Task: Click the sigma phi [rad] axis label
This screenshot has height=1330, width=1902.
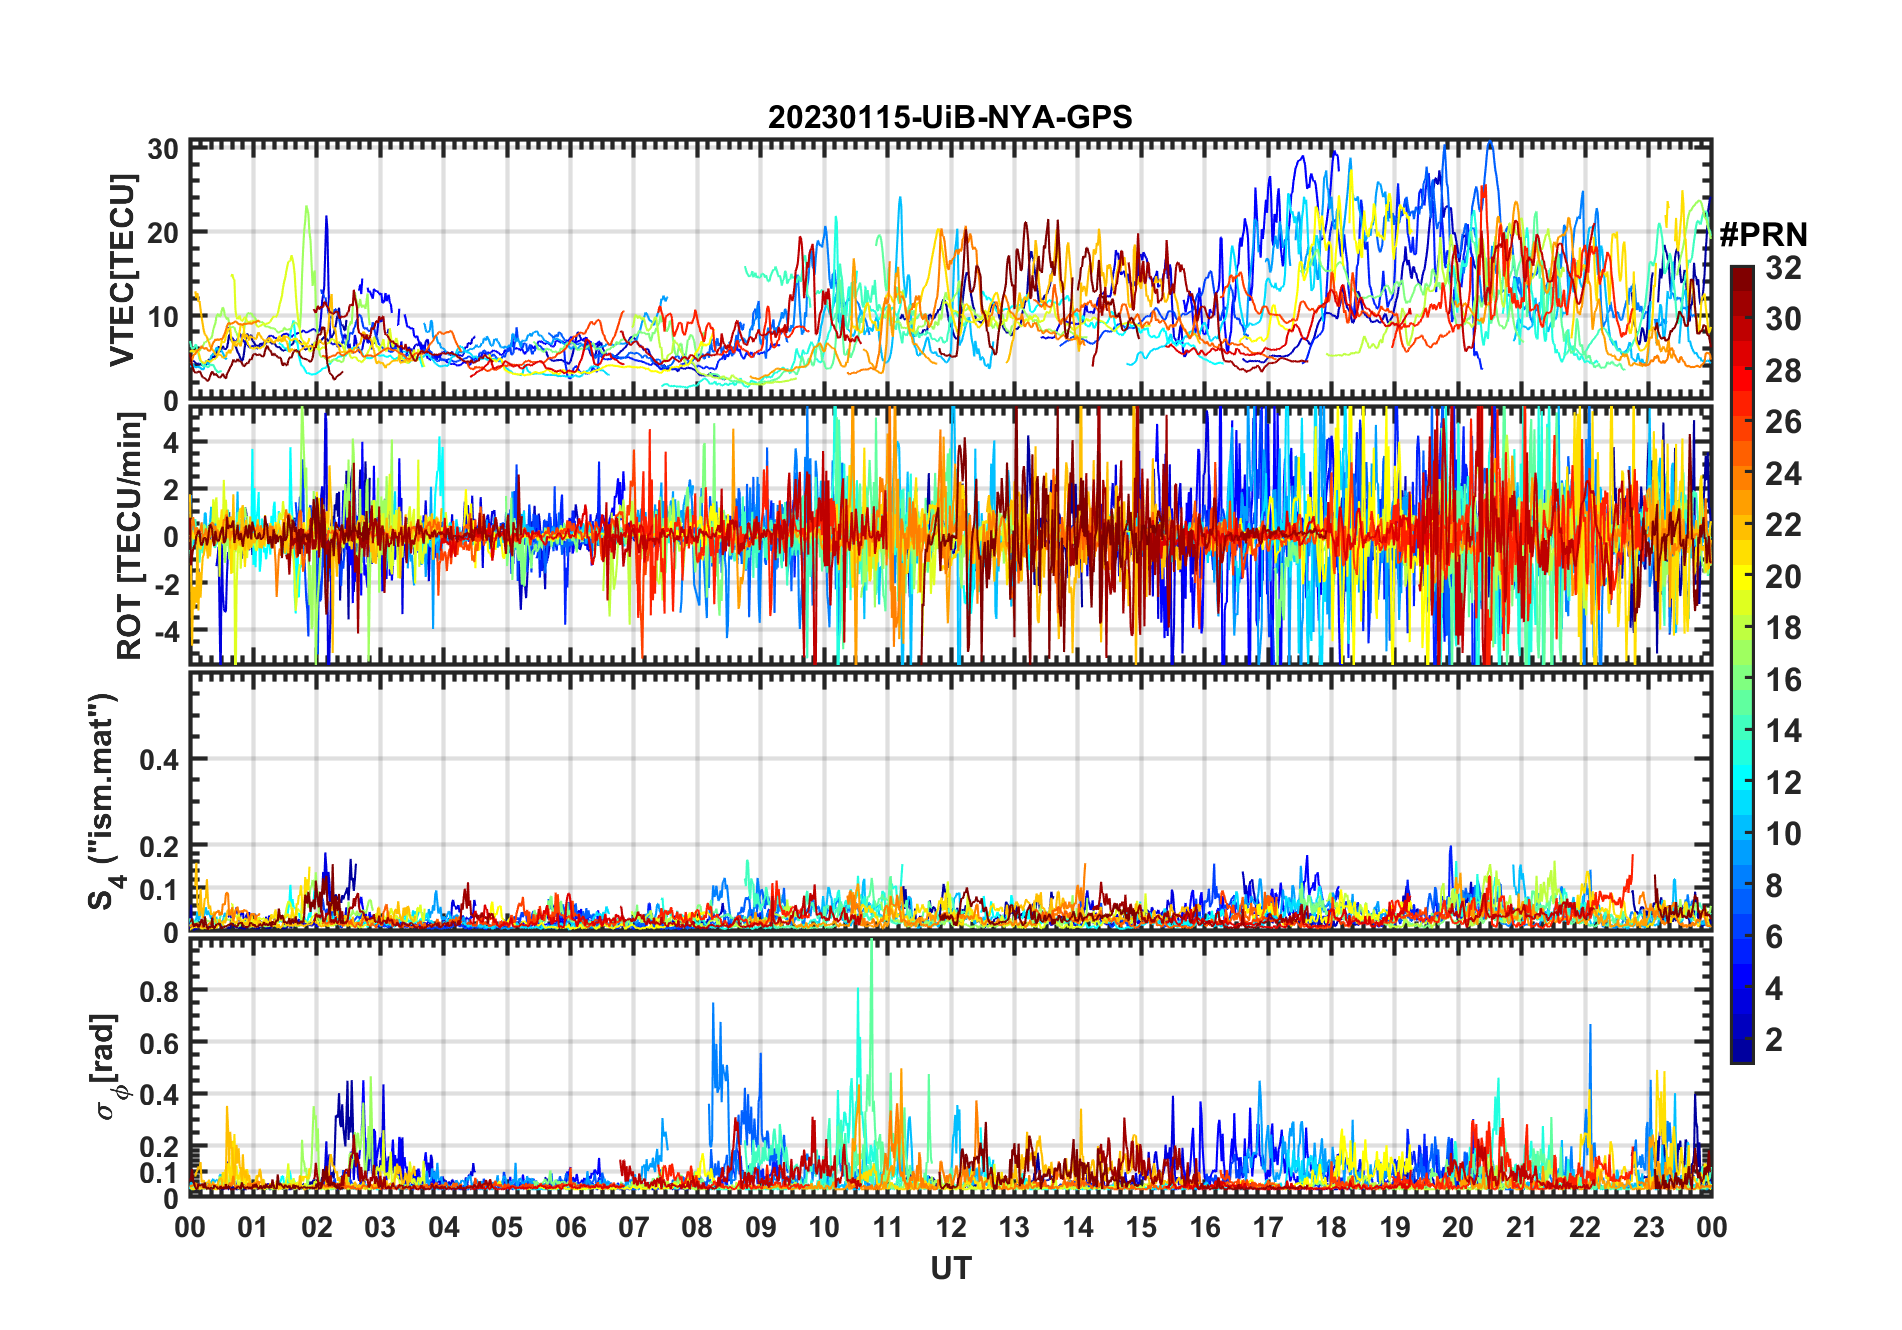Action: pyautogui.click(x=109, y=1066)
